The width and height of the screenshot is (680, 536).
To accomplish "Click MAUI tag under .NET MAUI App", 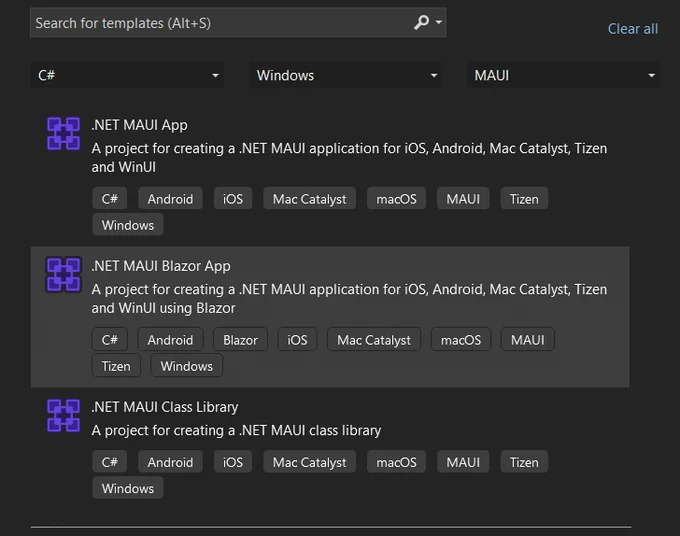I will click(x=463, y=199).
